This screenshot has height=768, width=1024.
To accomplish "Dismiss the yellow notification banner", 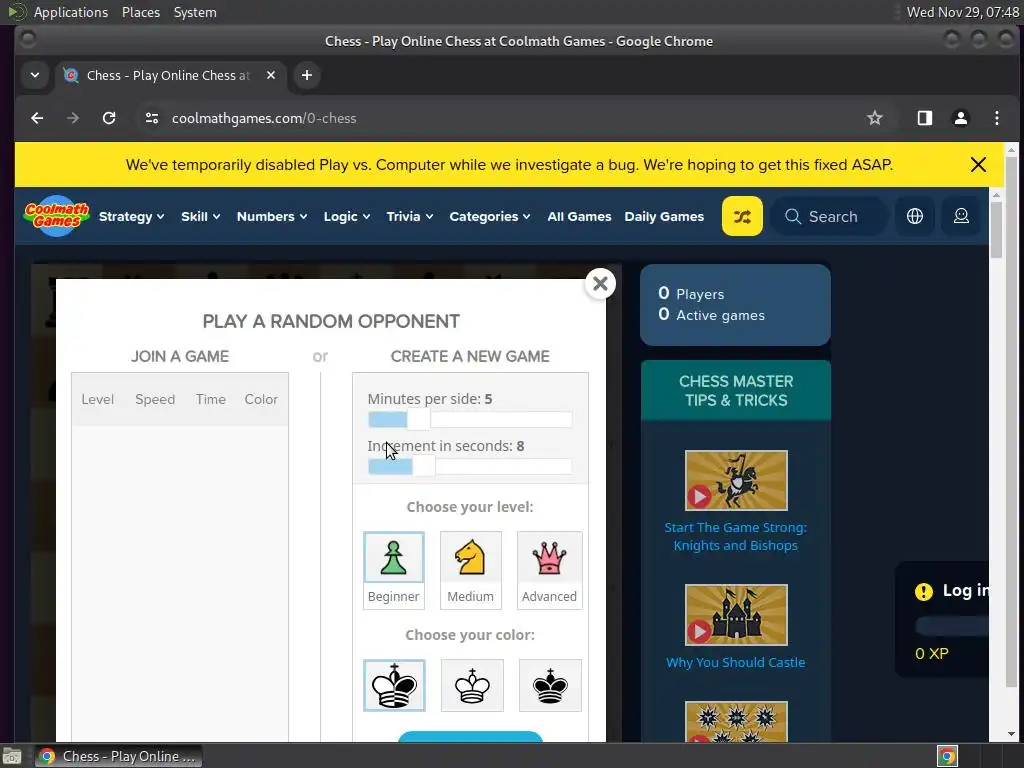I will pyautogui.click(x=978, y=165).
